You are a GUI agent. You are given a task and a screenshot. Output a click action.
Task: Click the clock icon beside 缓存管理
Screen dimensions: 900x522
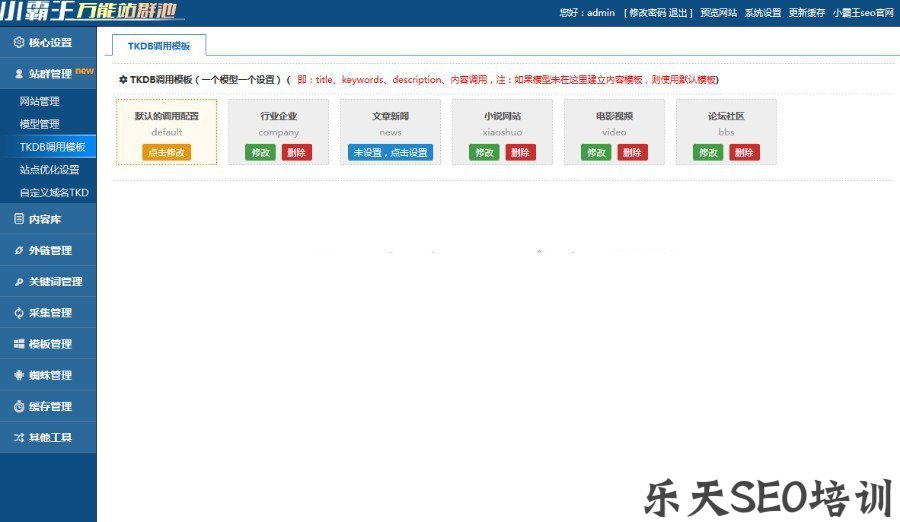[x=19, y=406]
